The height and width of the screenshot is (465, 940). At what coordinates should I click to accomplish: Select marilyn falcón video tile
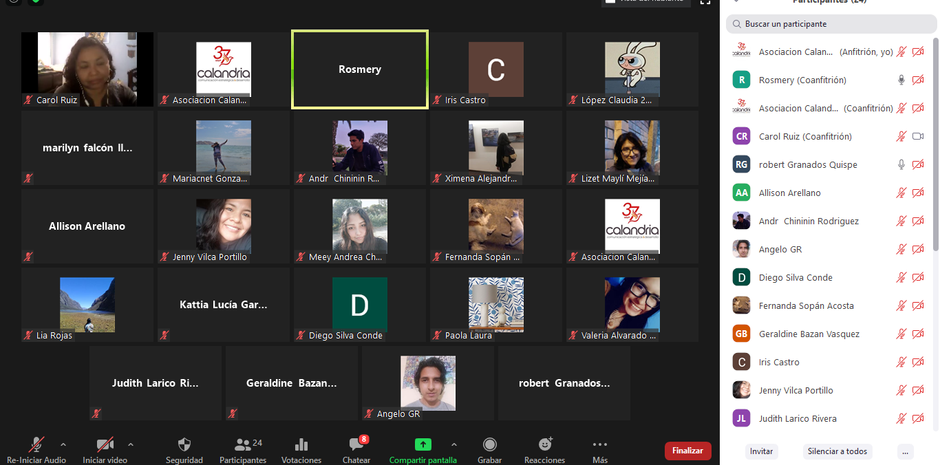(x=88, y=148)
